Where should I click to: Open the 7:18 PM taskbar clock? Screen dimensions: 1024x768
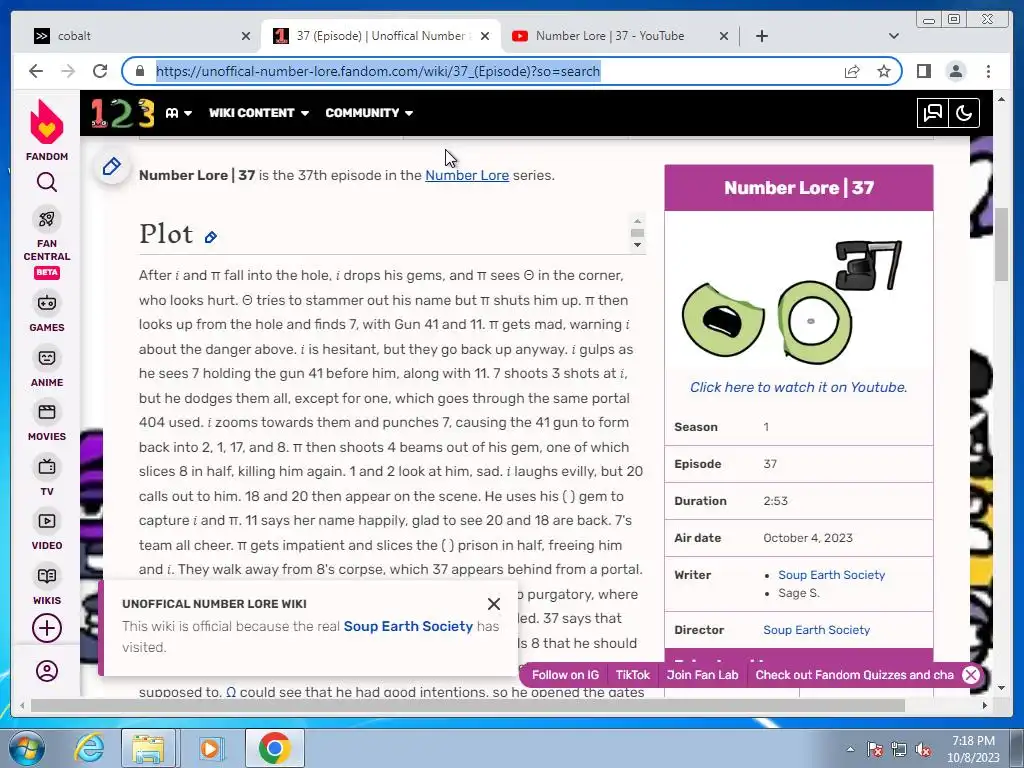973,749
